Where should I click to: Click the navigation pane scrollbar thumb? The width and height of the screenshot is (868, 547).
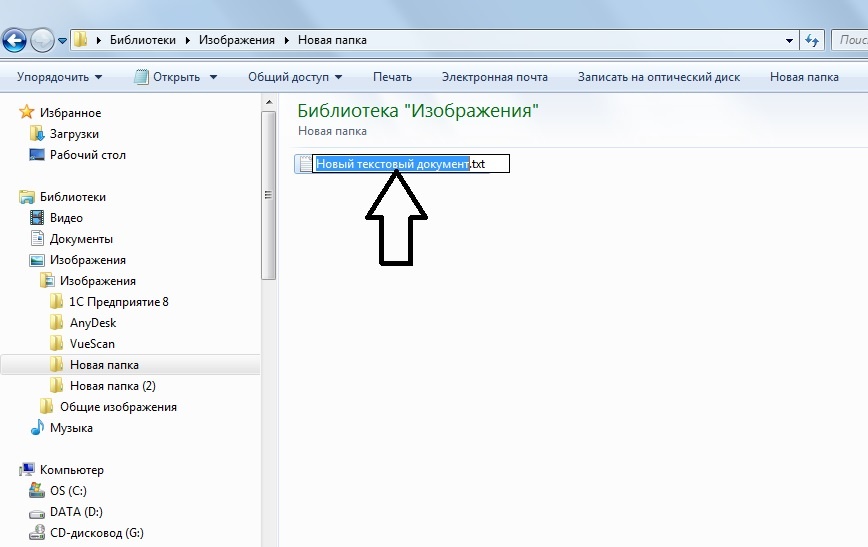(268, 195)
